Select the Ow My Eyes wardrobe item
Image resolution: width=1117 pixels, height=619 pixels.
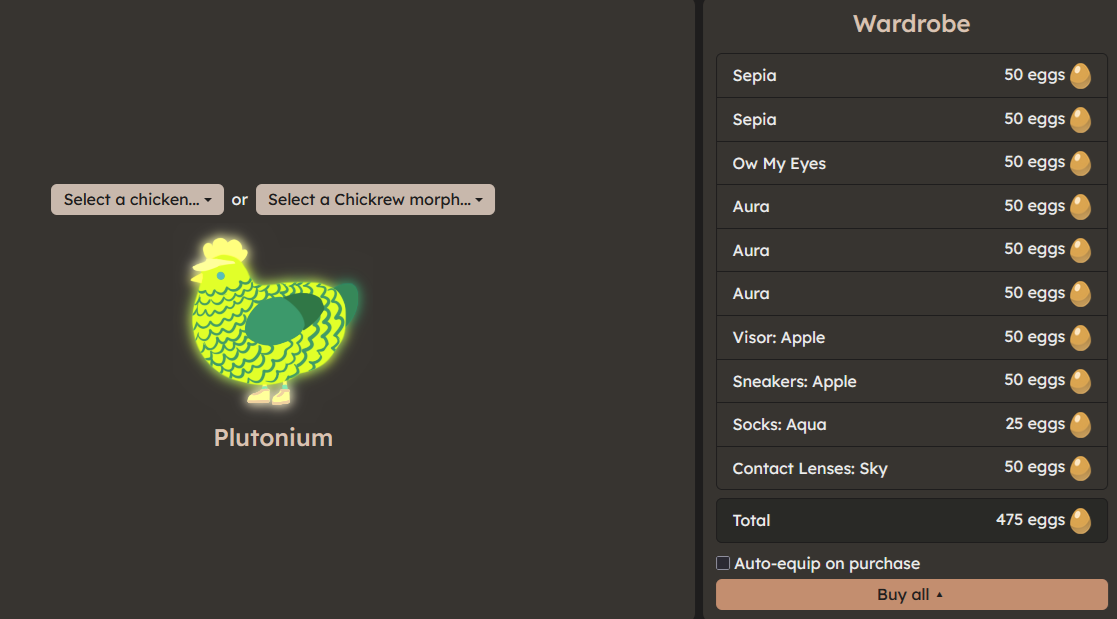(779, 163)
